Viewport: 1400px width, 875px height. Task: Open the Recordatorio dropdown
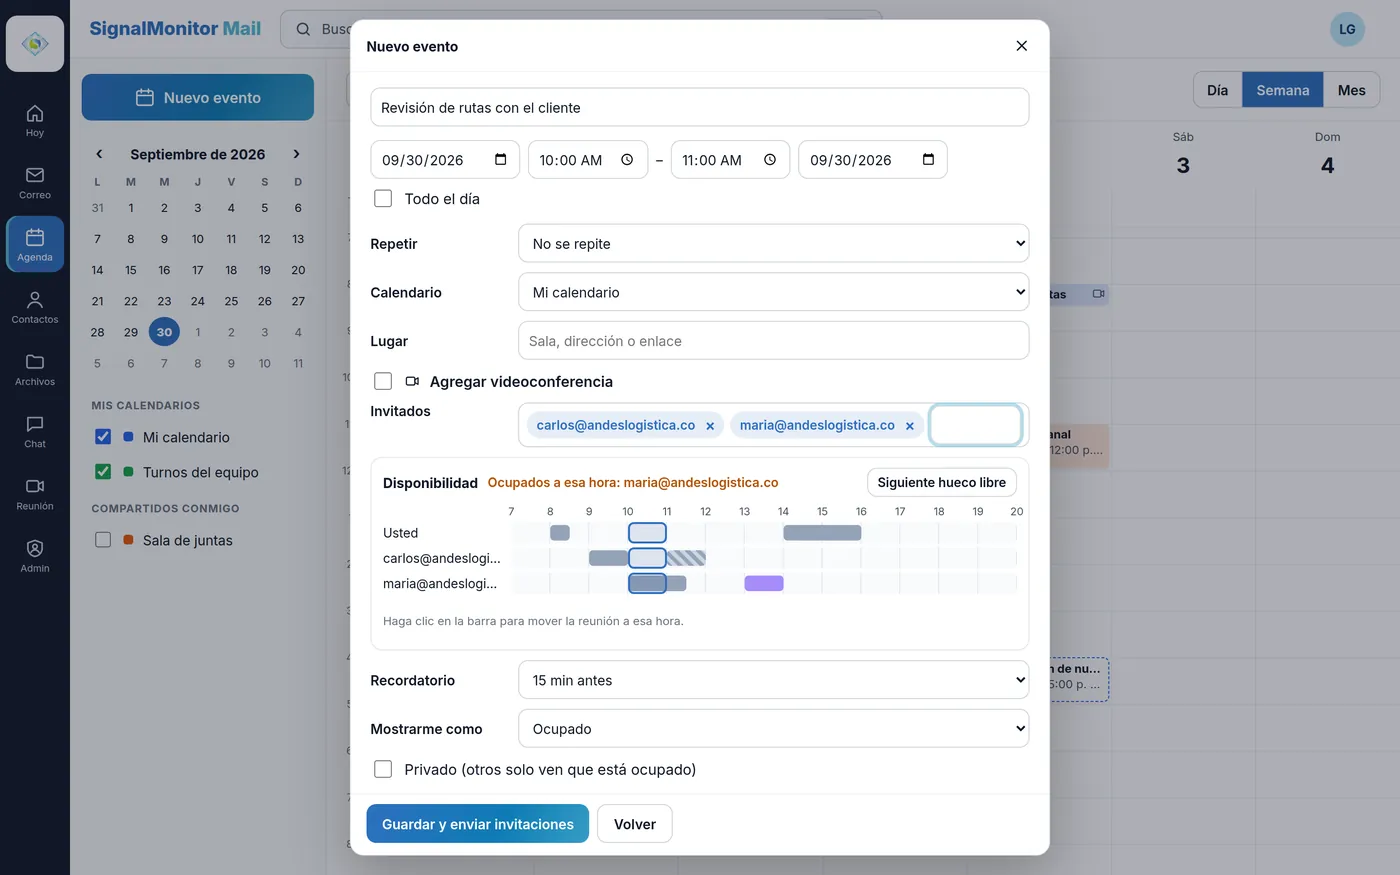pyautogui.click(x=774, y=680)
